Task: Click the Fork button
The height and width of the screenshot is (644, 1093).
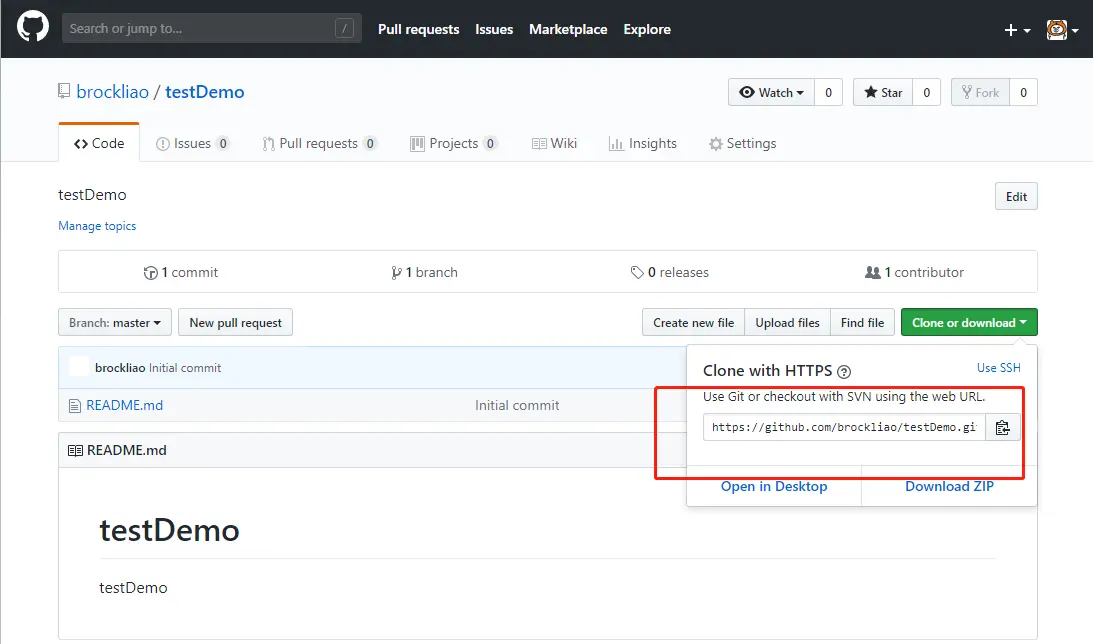Action: tap(980, 92)
